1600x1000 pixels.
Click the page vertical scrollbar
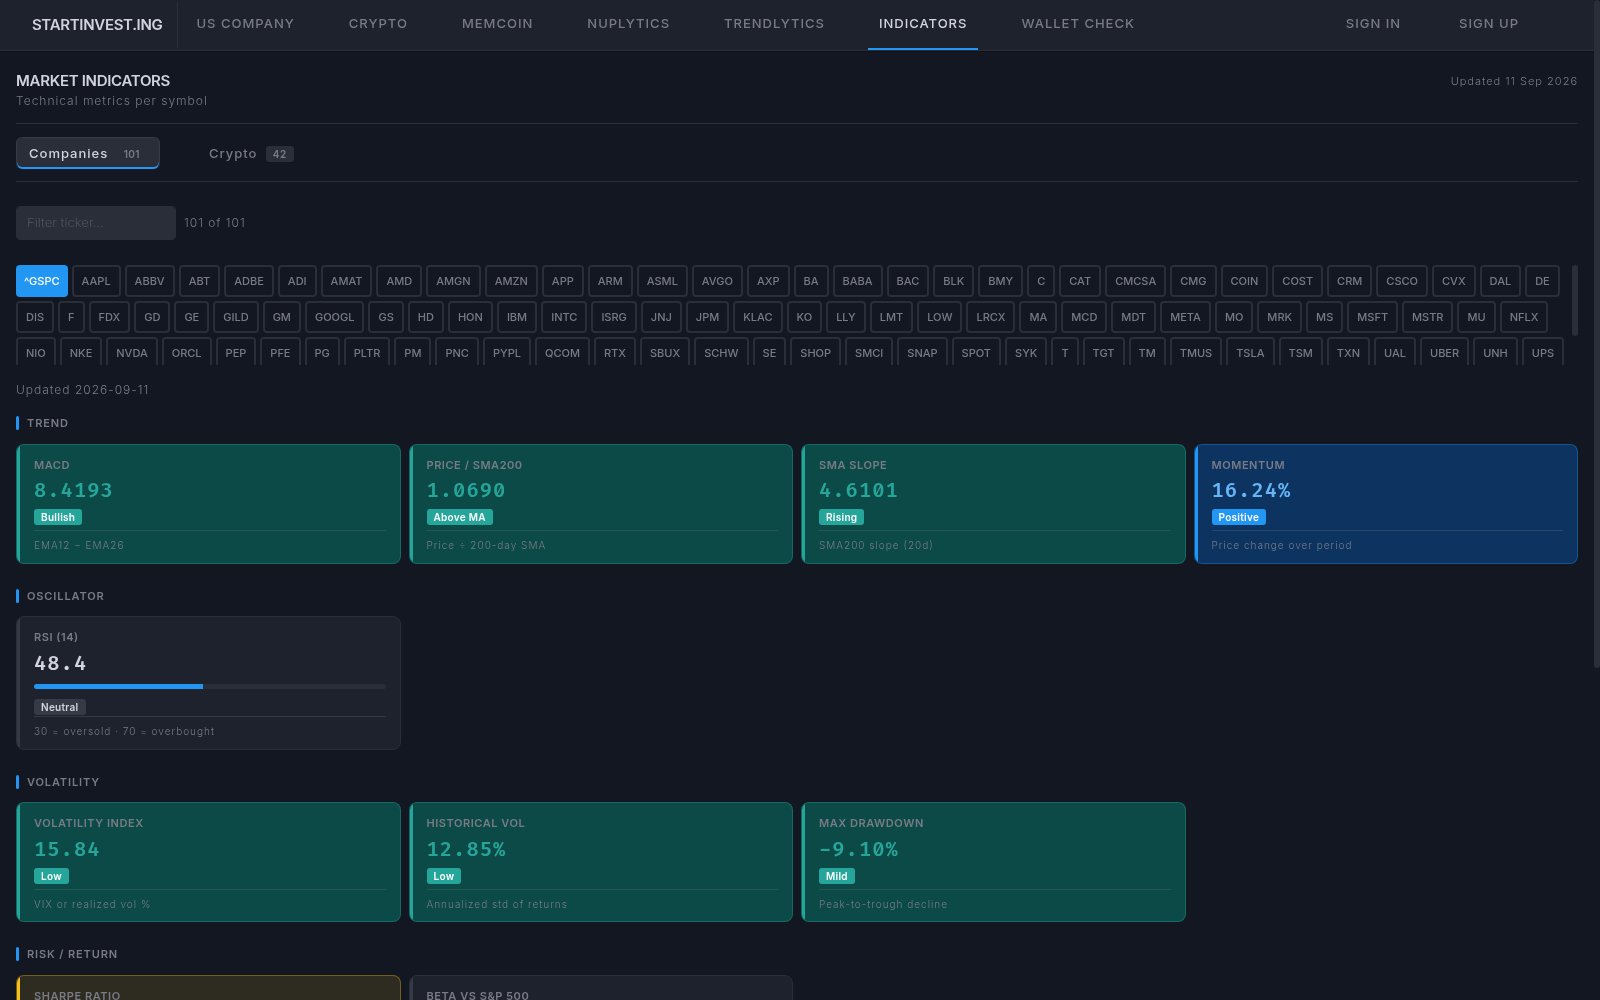pos(1596,332)
